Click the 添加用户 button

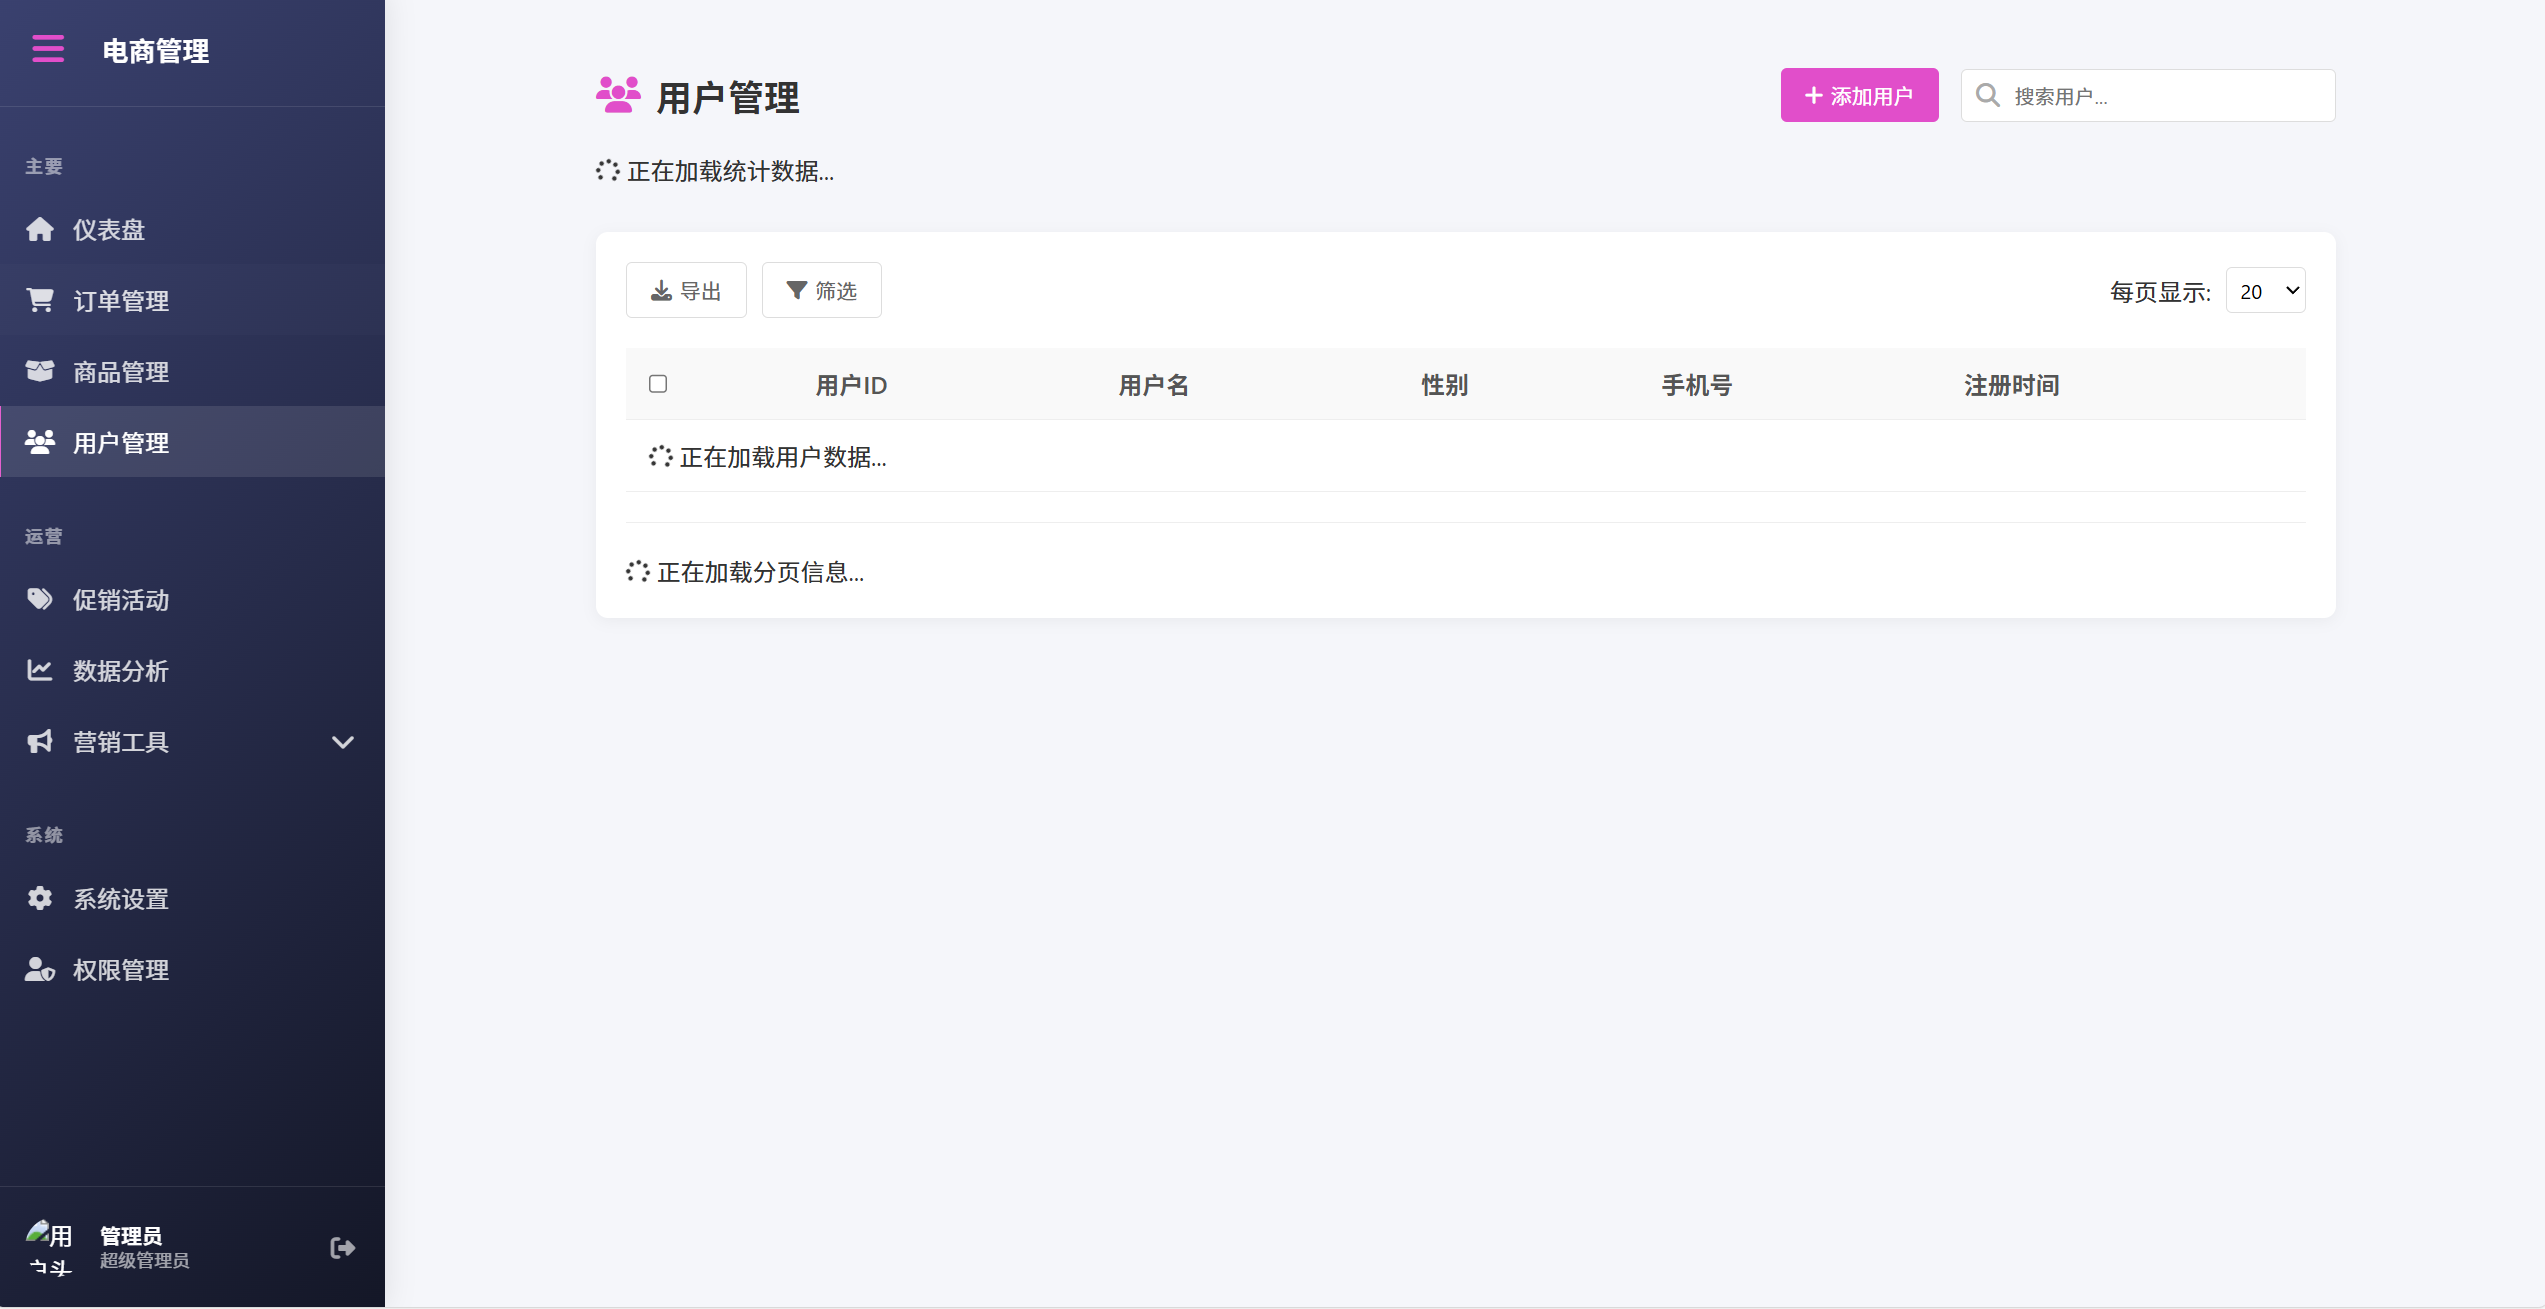pos(1859,95)
